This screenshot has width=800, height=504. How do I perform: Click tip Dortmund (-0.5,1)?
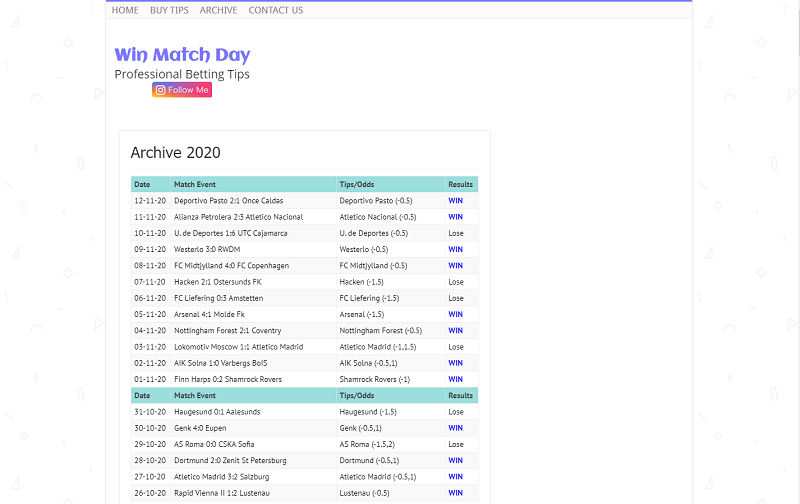coord(369,461)
